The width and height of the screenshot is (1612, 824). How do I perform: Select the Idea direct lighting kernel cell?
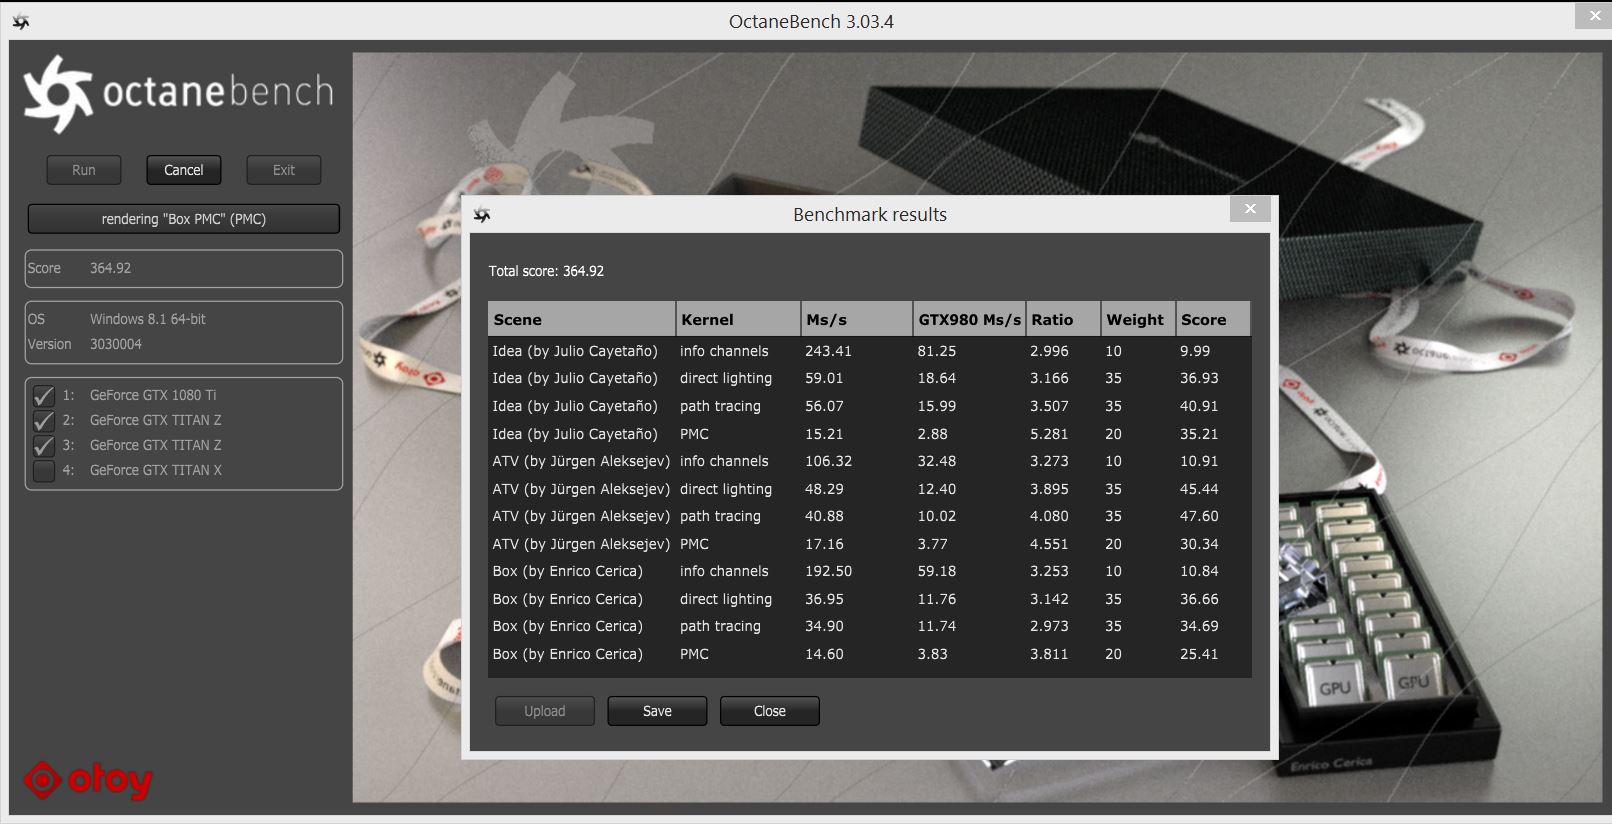[x=726, y=378]
